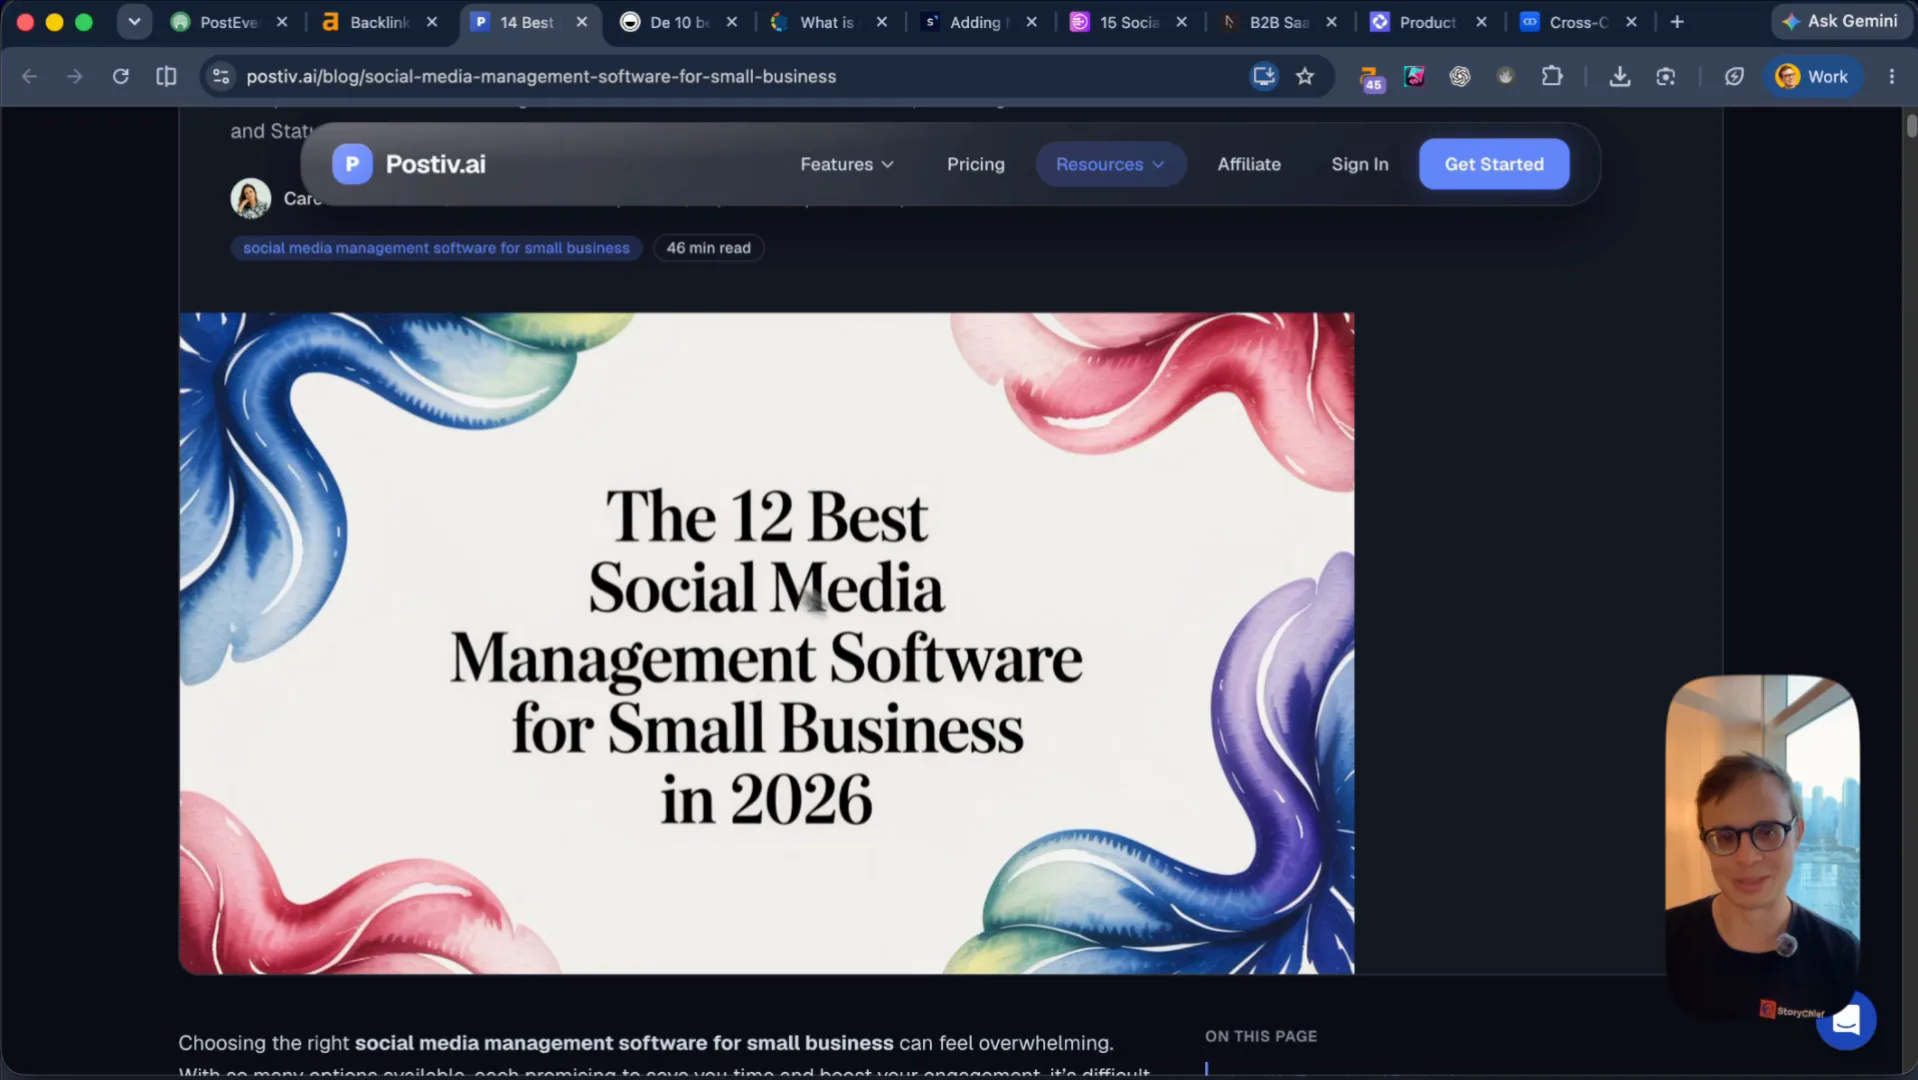Open the Extensions puzzle piece menu
Viewport: 1918px width, 1080px height.
click(1552, 76)
